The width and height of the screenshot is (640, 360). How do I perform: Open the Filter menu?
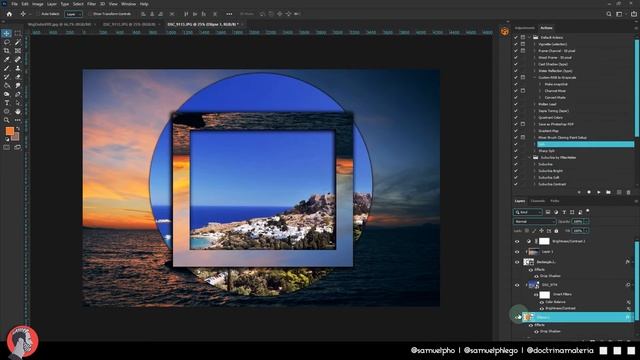click(x=91, y=4)
